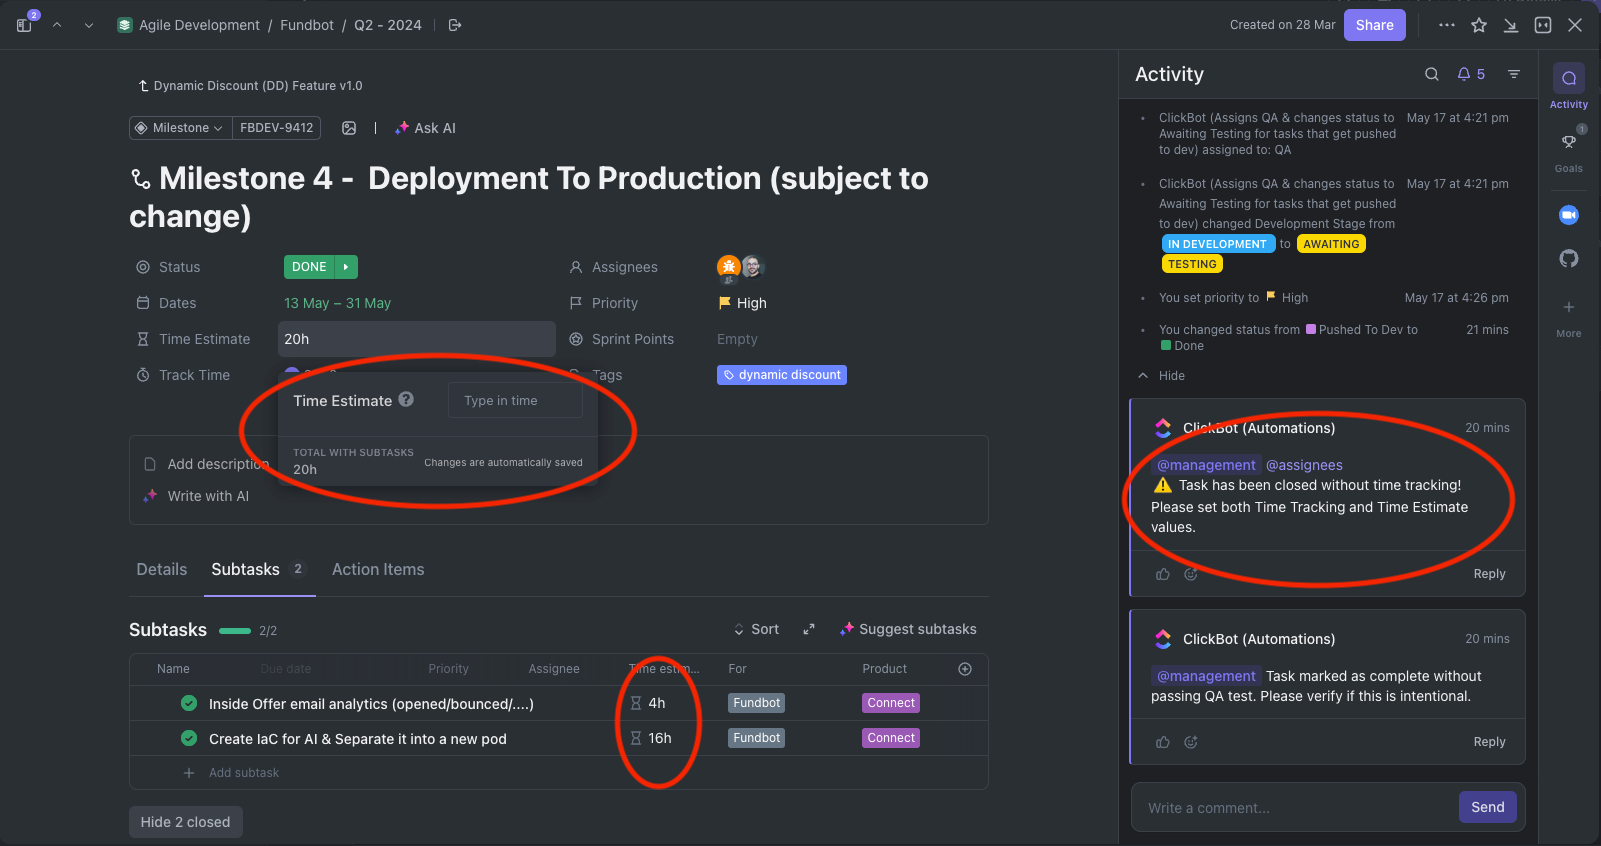Open the three-dot task menu
This screenshot has height=846, width=1601.
click(1447, 25)
